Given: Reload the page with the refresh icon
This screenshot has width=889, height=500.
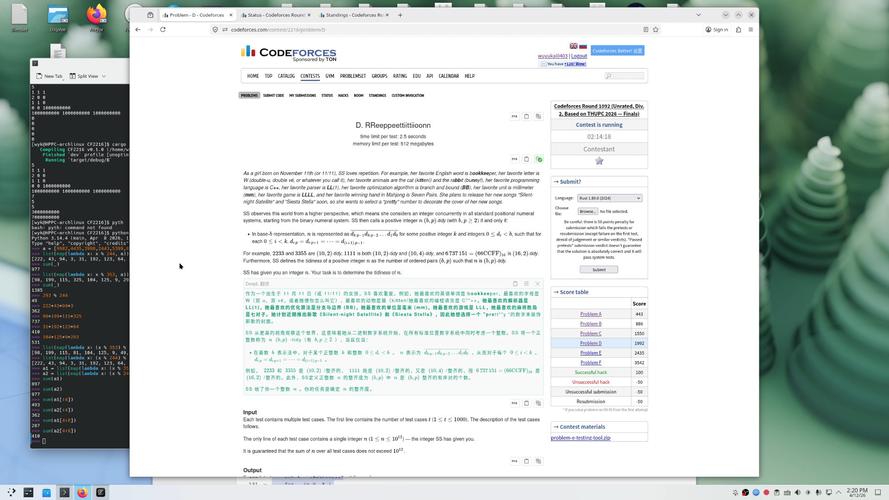Looking at the screenshot, I should pyautogui.click(x=163, y=29).
